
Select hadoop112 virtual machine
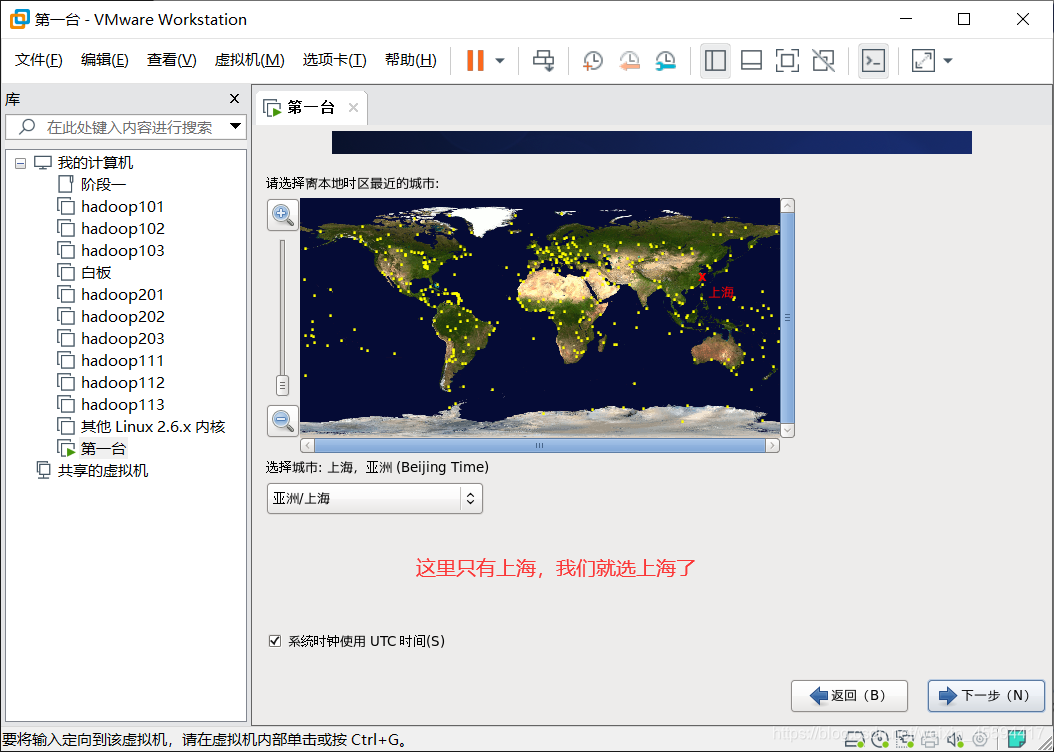coord(122,382)
